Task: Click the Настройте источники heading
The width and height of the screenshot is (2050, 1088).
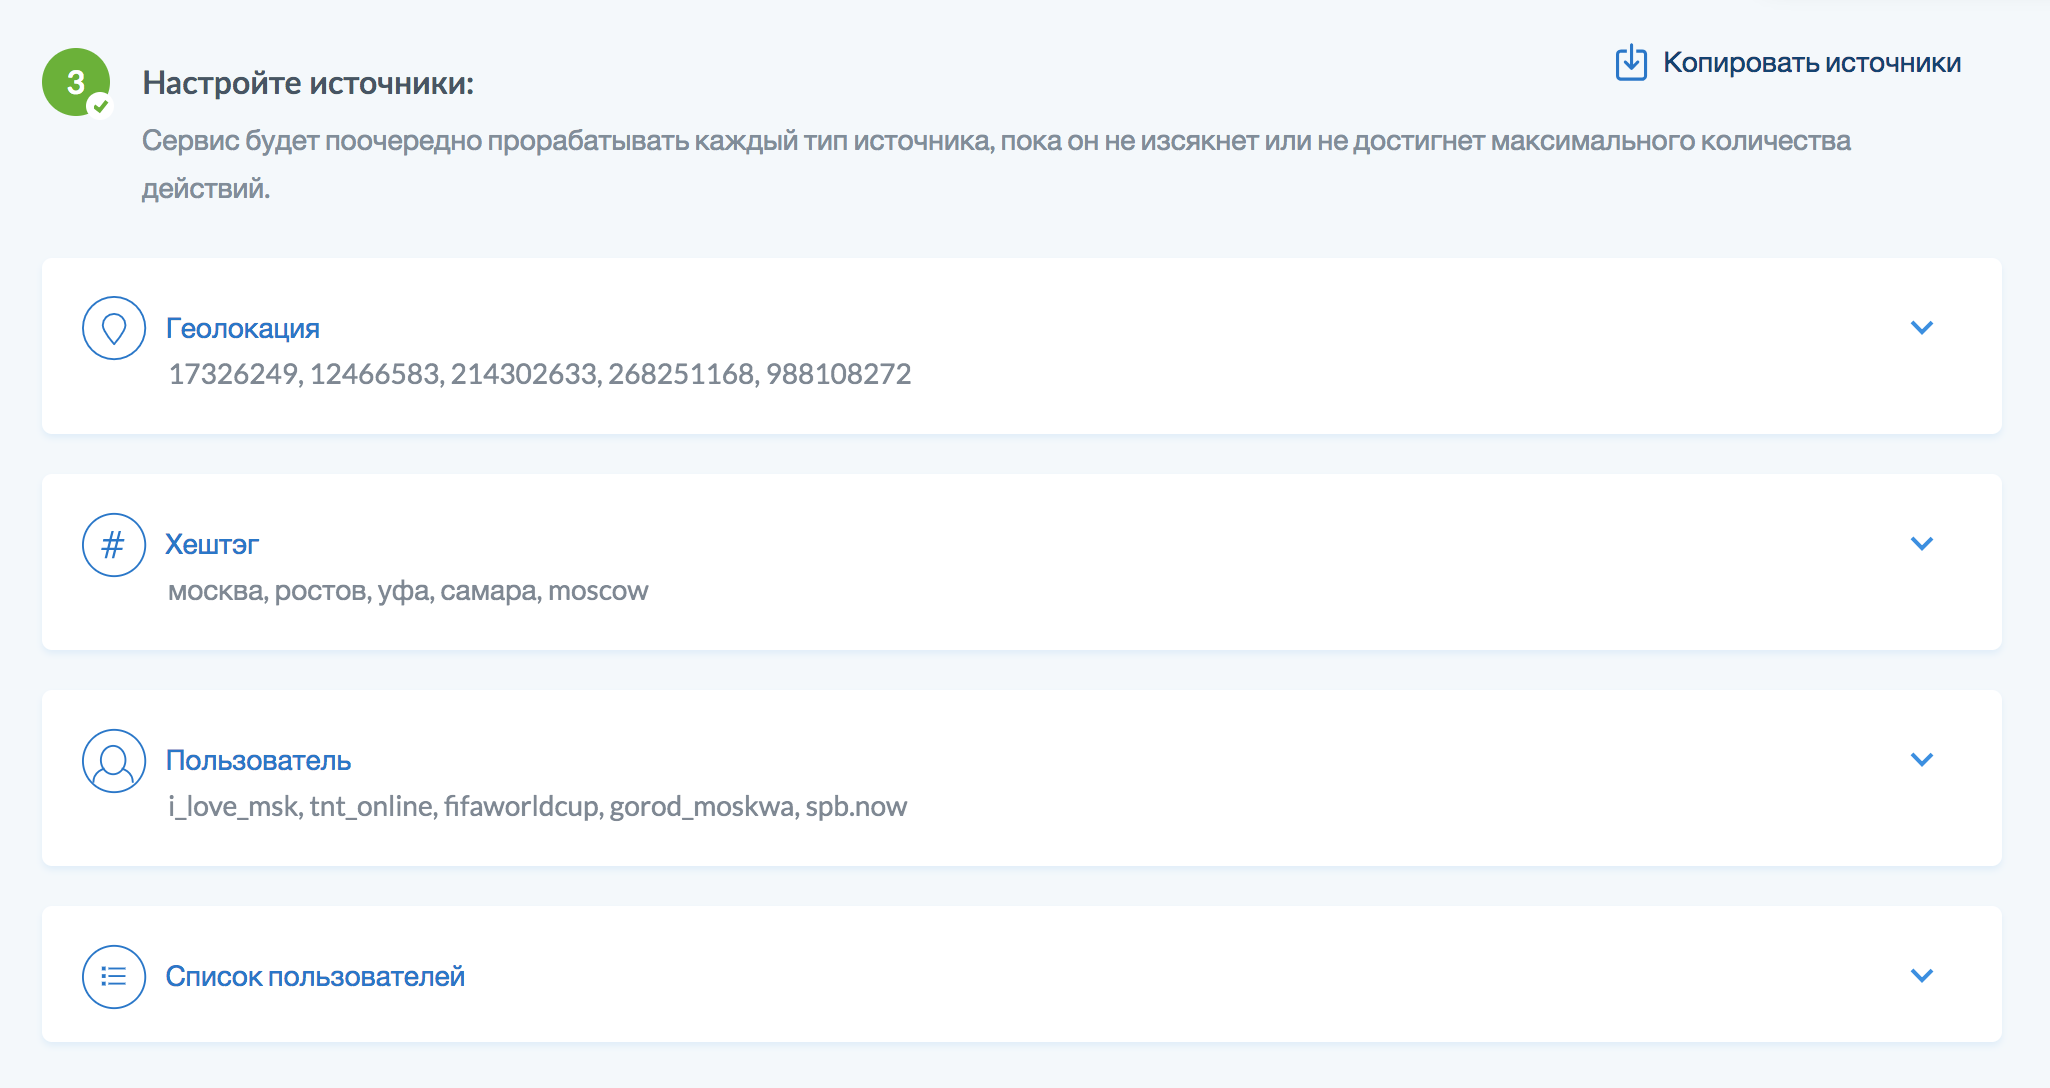Action: coord(308,83)
